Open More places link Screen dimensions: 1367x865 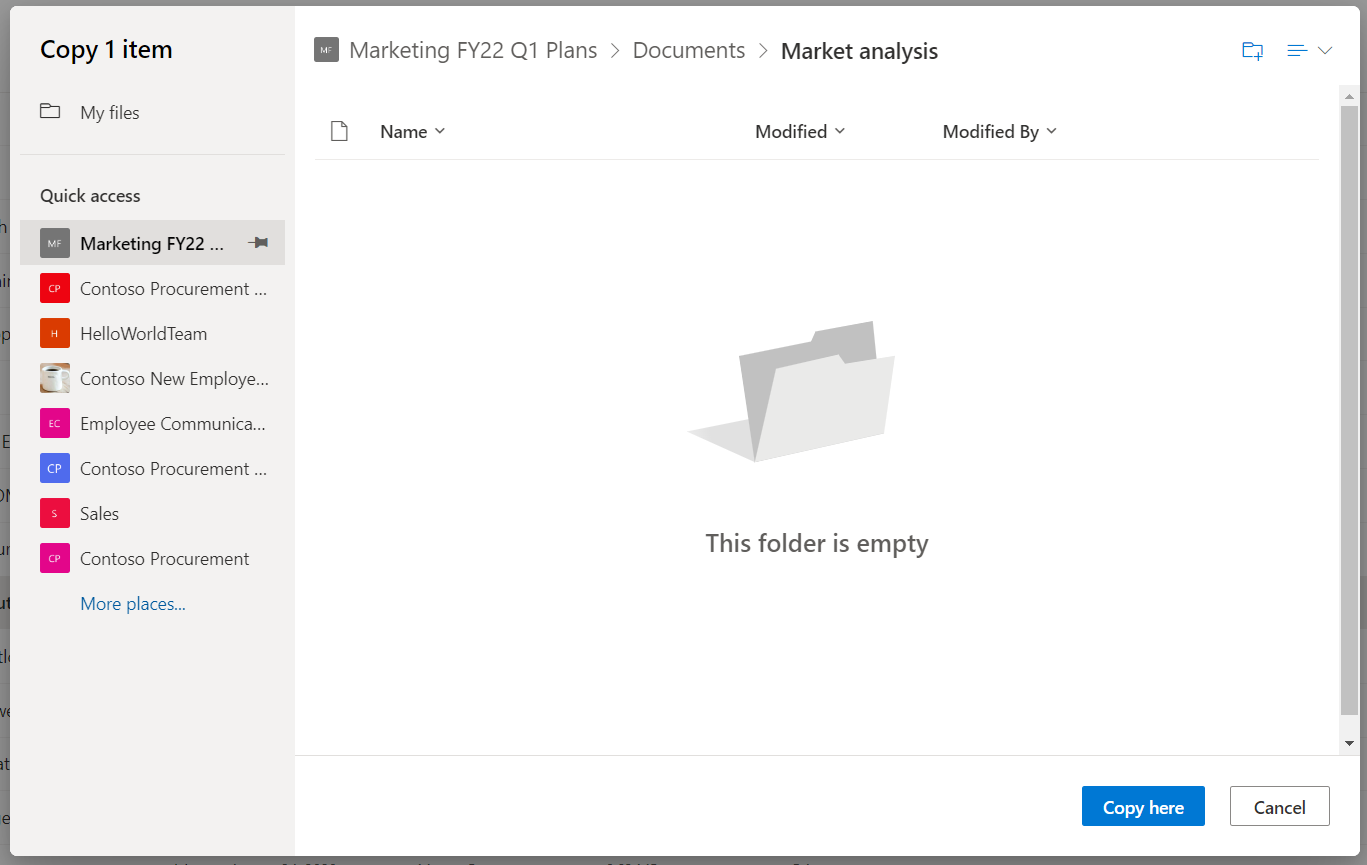coord(133,604)
